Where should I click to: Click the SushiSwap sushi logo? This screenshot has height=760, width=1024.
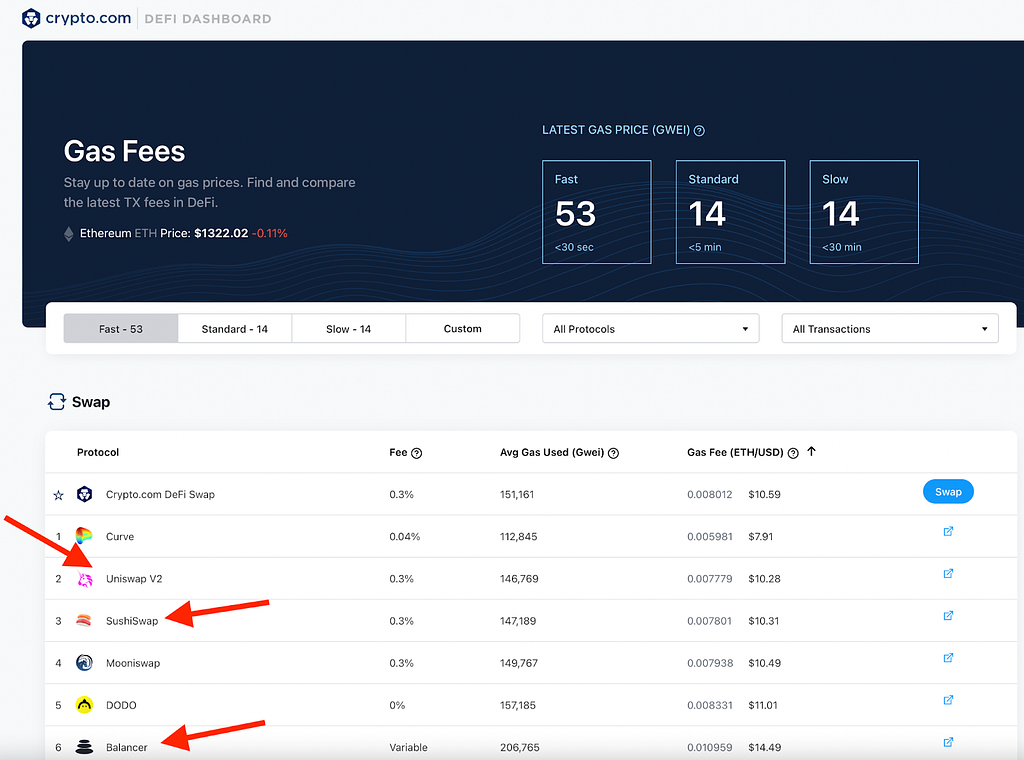84,620
